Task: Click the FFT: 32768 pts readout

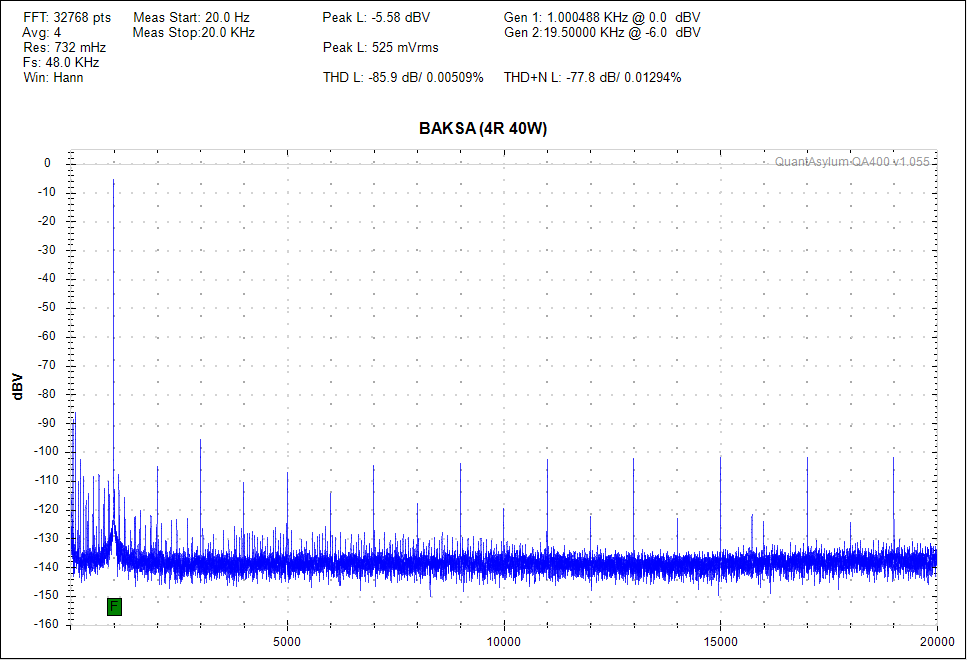Action: [67, 17]
